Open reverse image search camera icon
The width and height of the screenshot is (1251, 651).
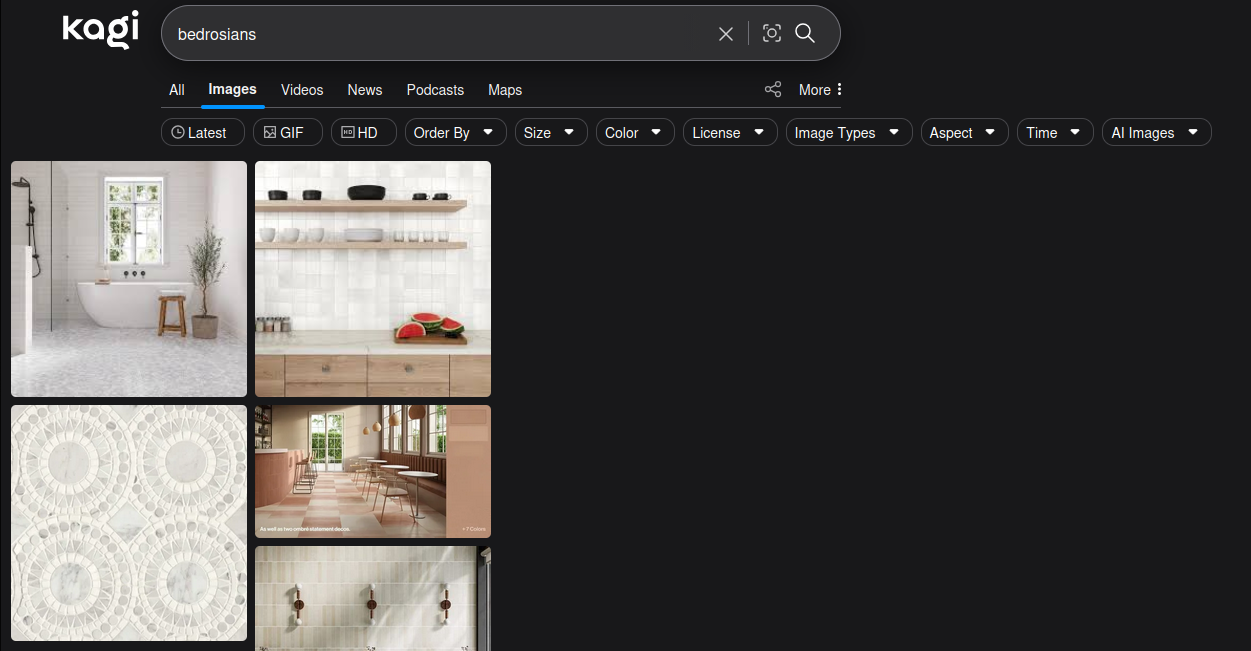click(x=771, y=34)
